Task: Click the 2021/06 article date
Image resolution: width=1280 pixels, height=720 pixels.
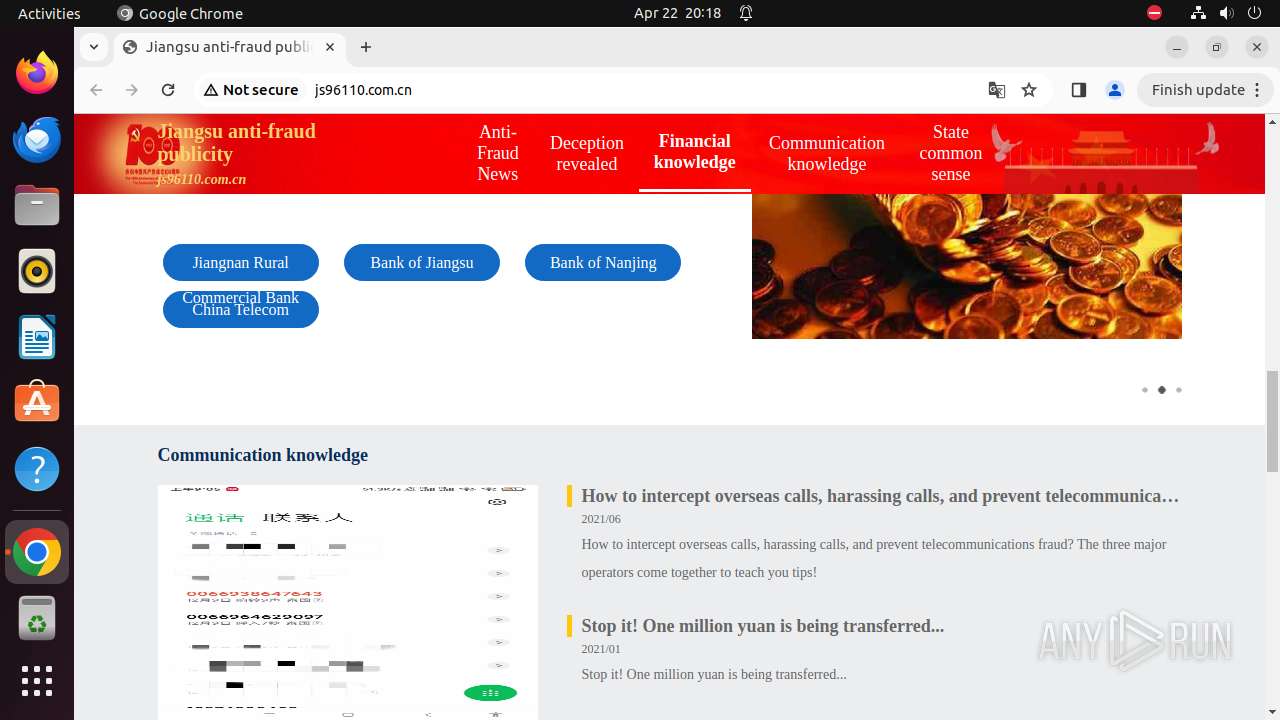Action: [x=601, y=519]
